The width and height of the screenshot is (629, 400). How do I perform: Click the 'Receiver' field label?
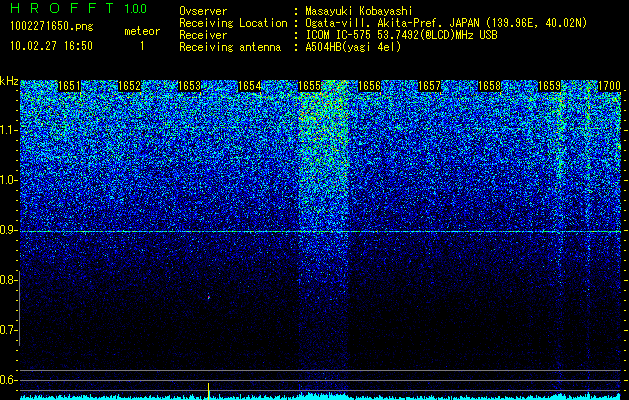point(203,35)
